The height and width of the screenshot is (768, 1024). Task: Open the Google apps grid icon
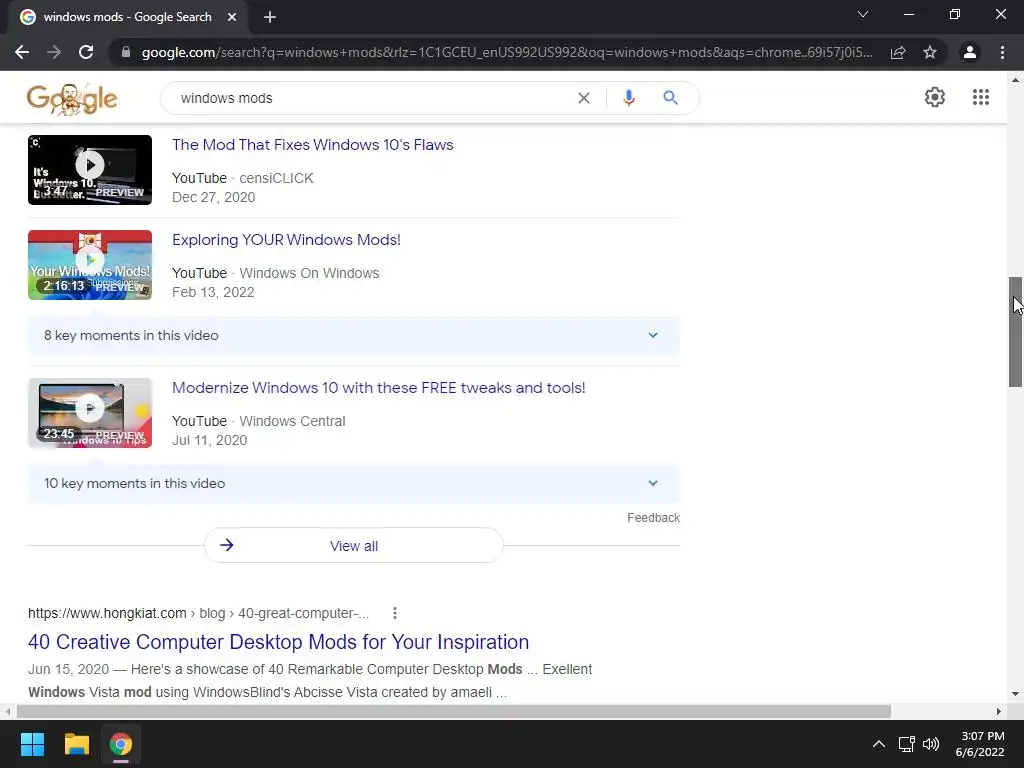(x=980, y=97)
